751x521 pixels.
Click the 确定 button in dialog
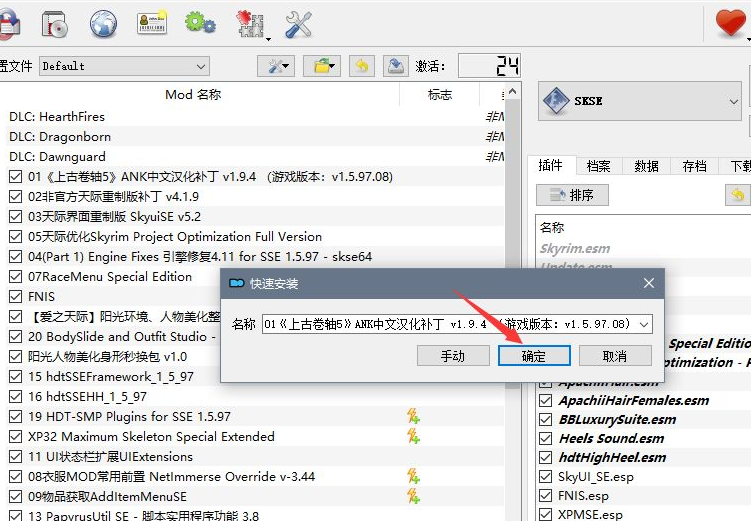[534, 356]
